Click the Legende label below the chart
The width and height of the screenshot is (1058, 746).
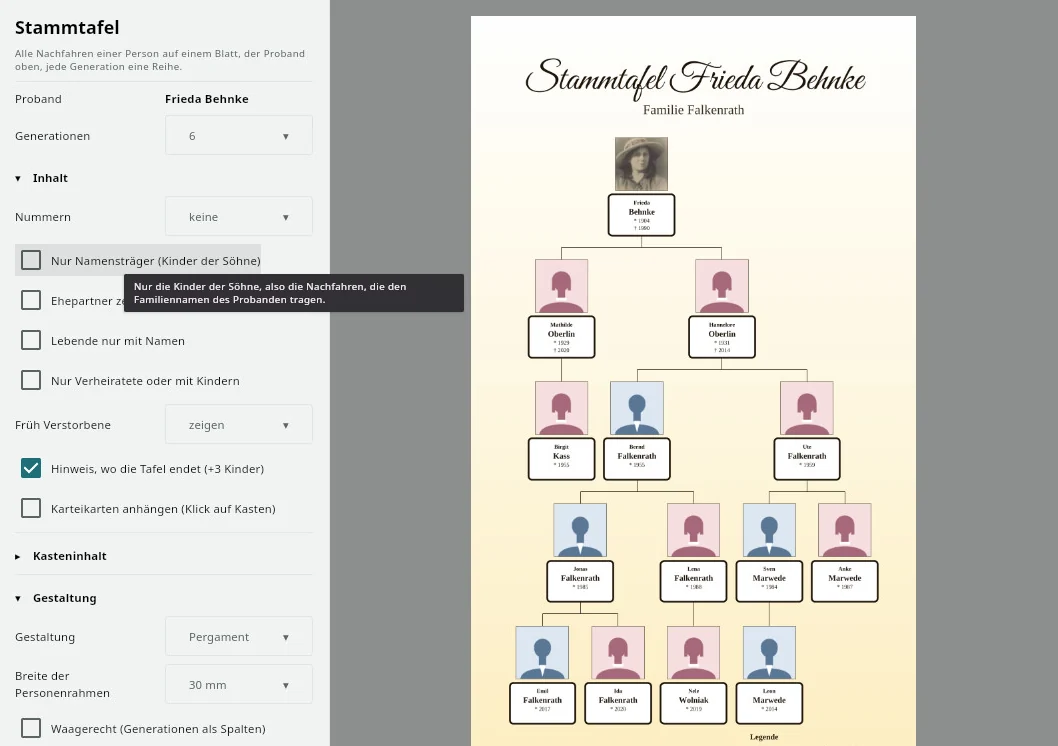[764, 737]
